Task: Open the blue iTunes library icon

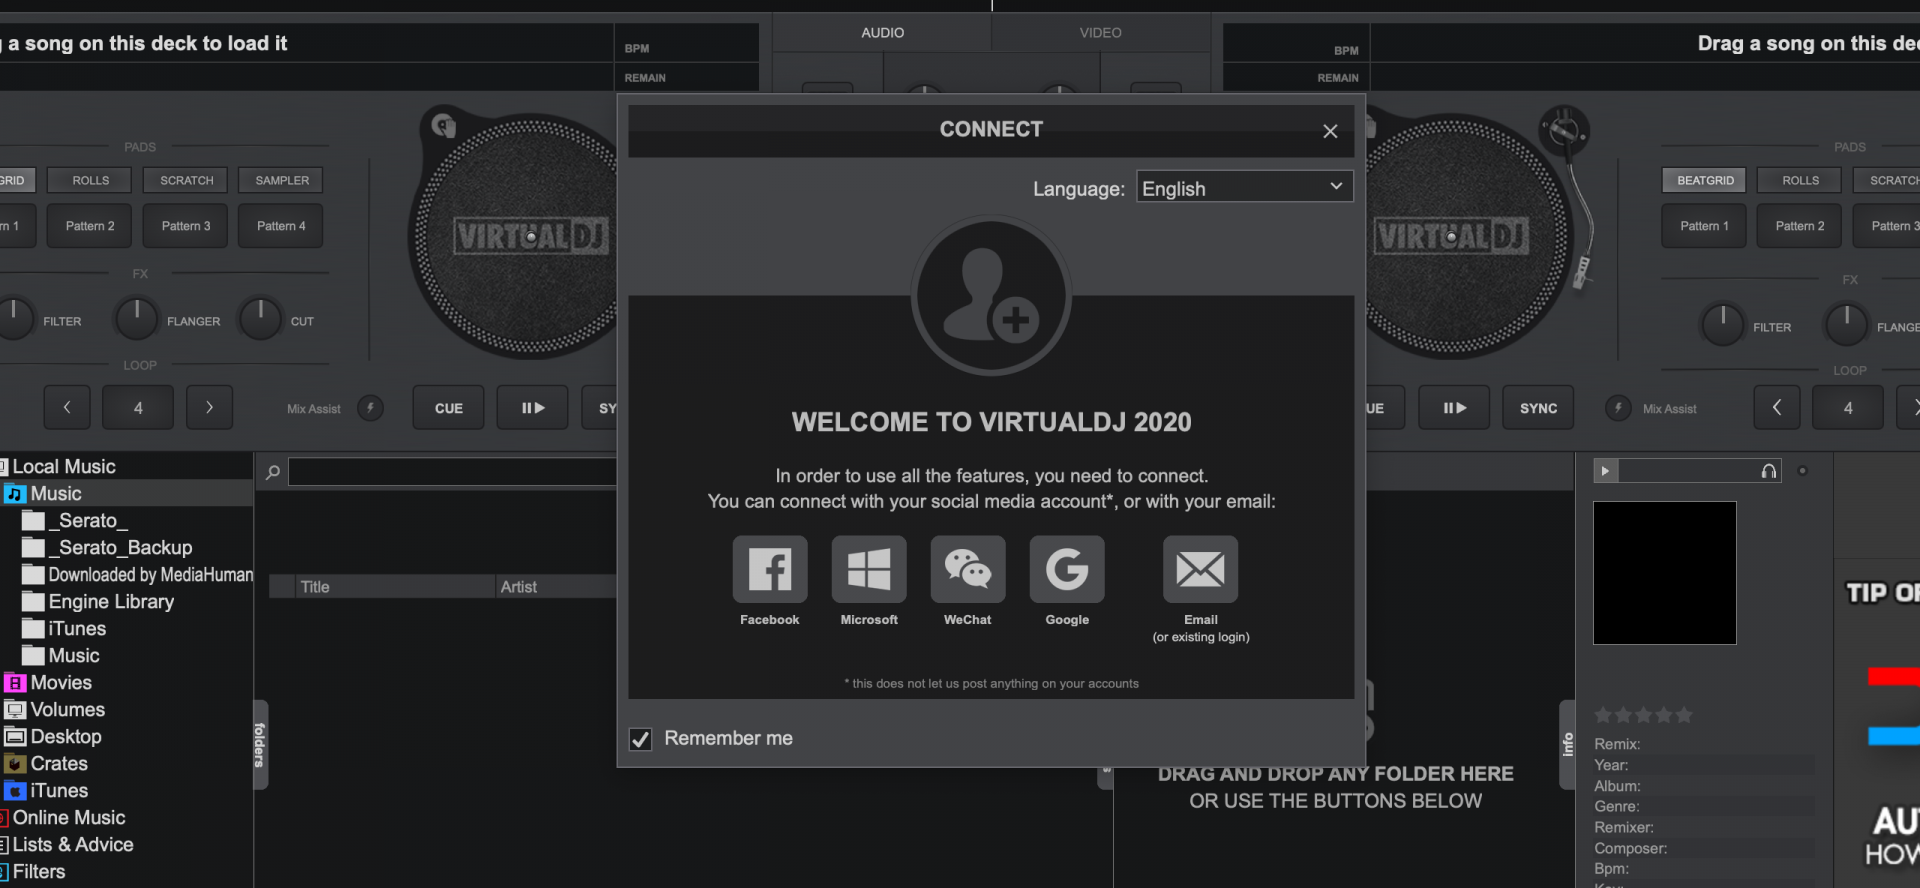Action: pos(15,791)
